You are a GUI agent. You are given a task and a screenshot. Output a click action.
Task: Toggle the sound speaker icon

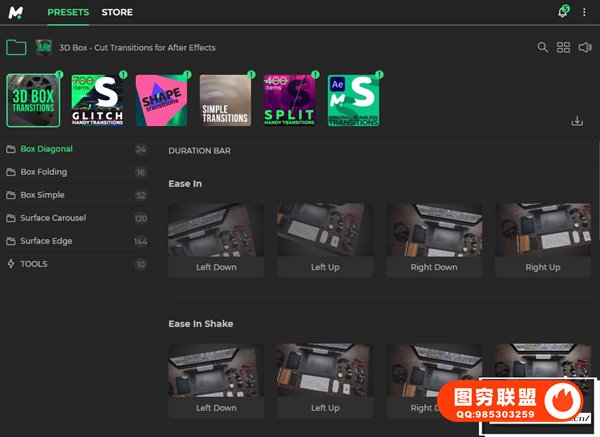(x=584, y=47)
